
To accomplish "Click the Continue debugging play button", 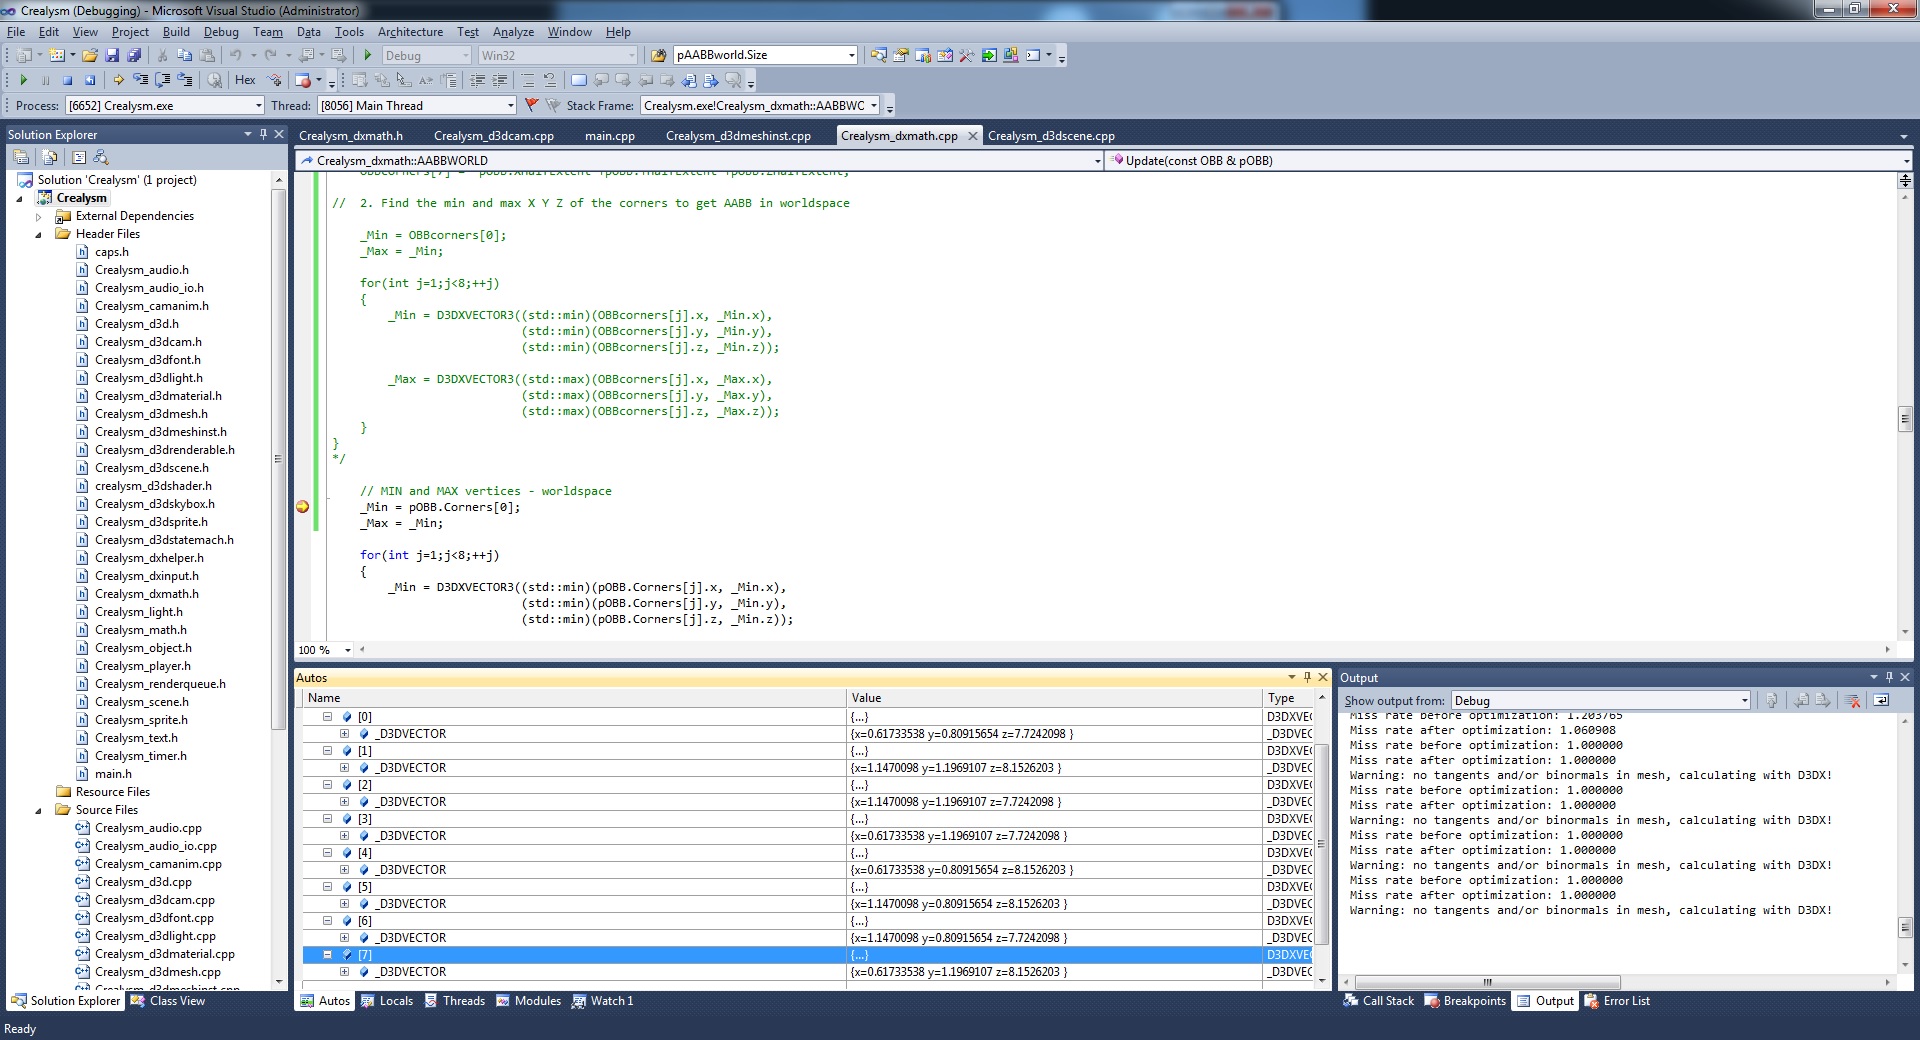I will point(23,80).
